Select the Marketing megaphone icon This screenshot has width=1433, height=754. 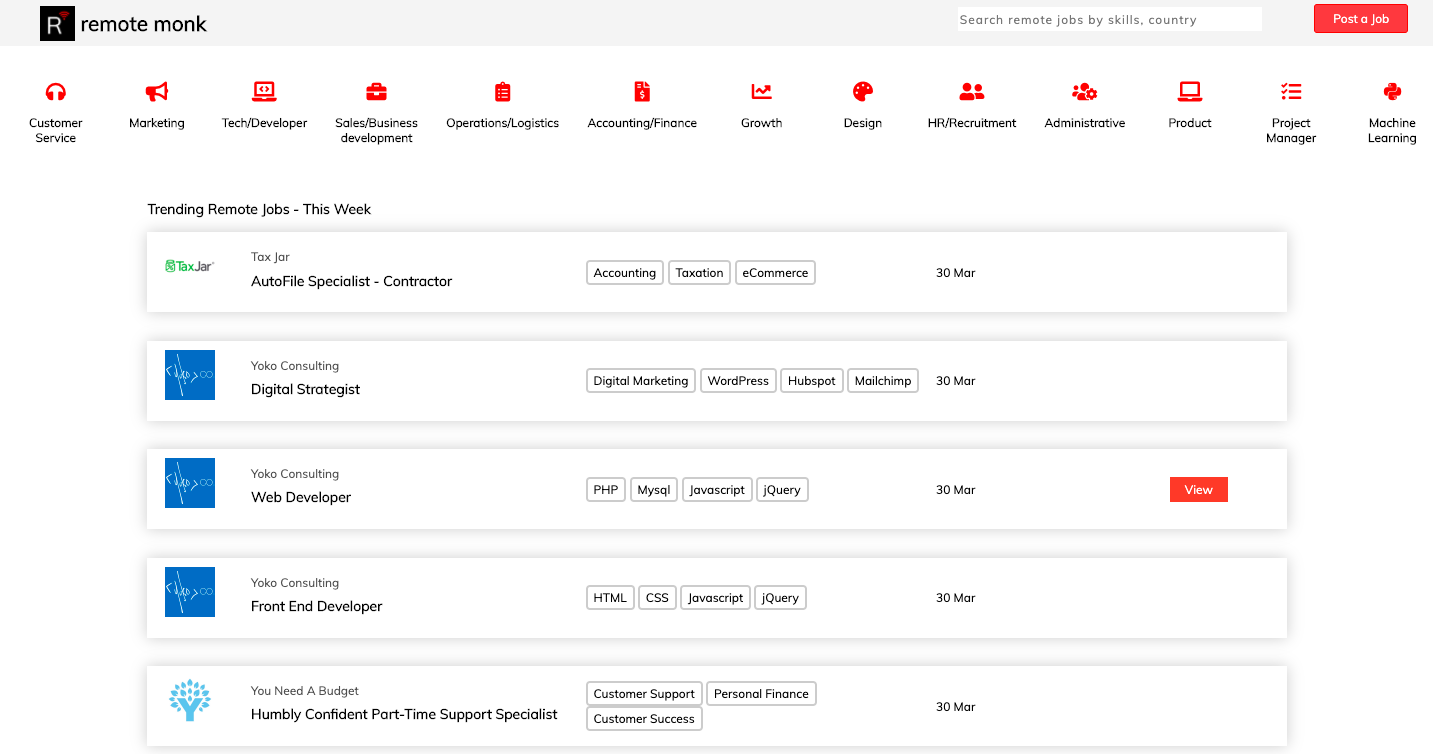click(157, 92)
